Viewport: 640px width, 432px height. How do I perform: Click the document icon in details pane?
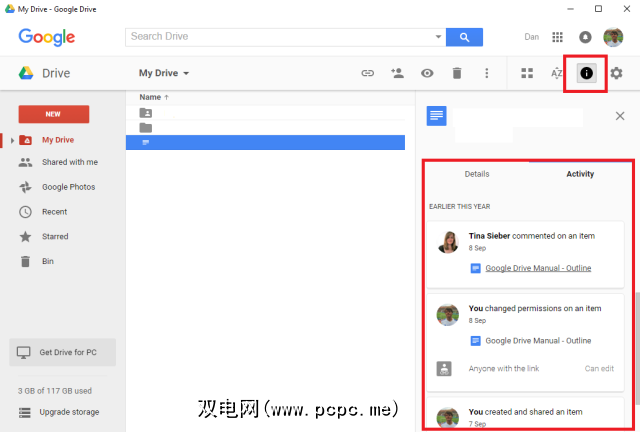point(436,116)
